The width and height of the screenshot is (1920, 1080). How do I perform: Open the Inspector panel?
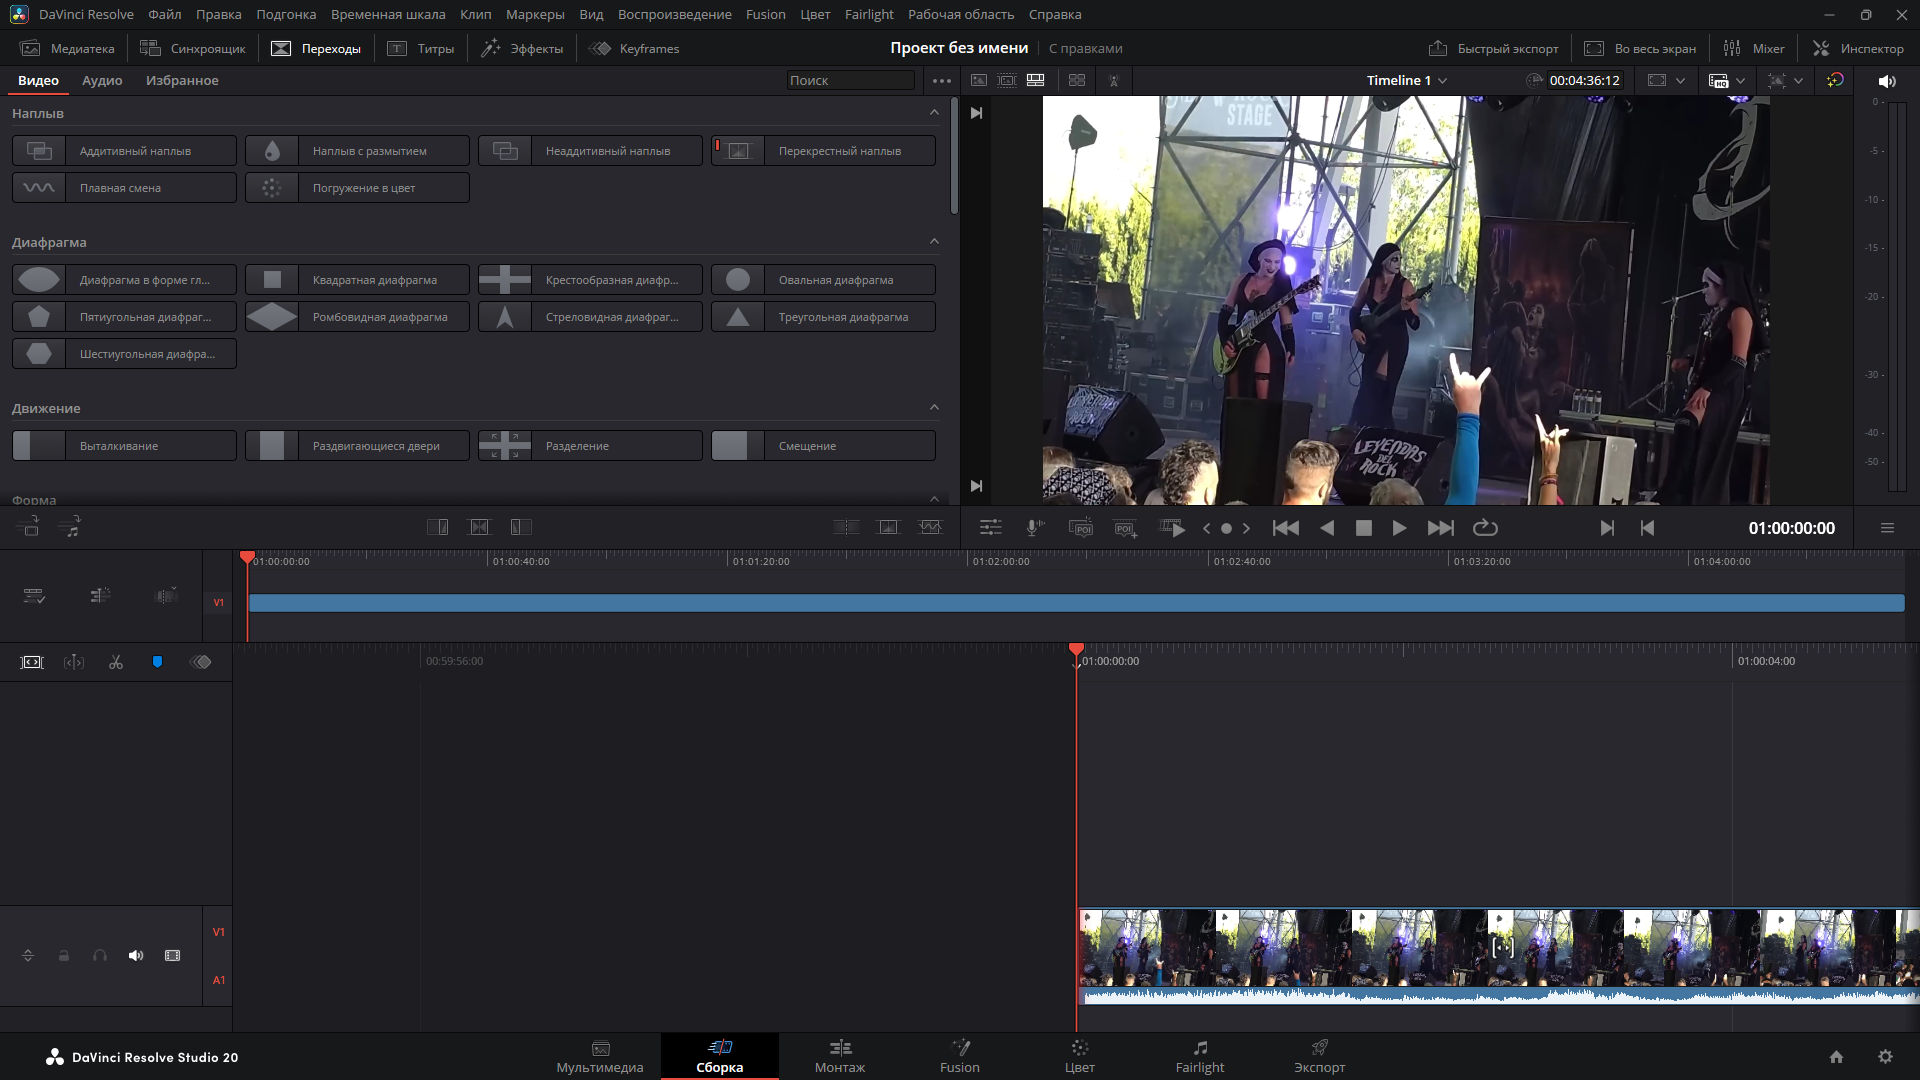pos(1858,48)
